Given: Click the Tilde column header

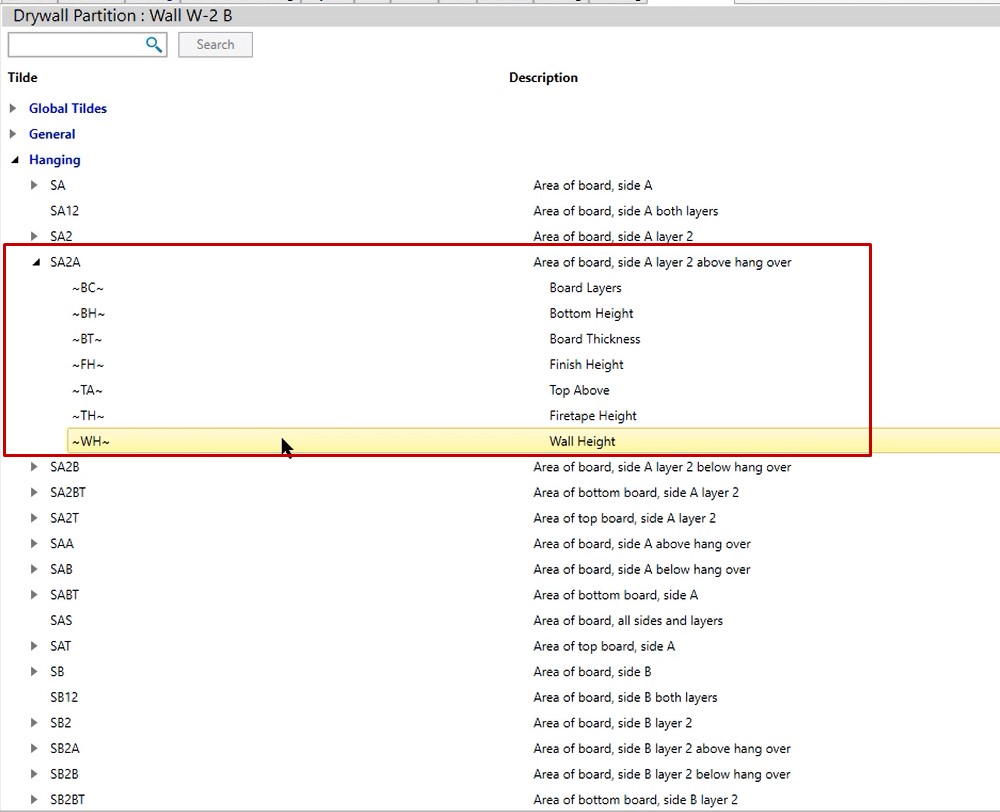Looking at the screenshot, I should (x=23, y=78).
